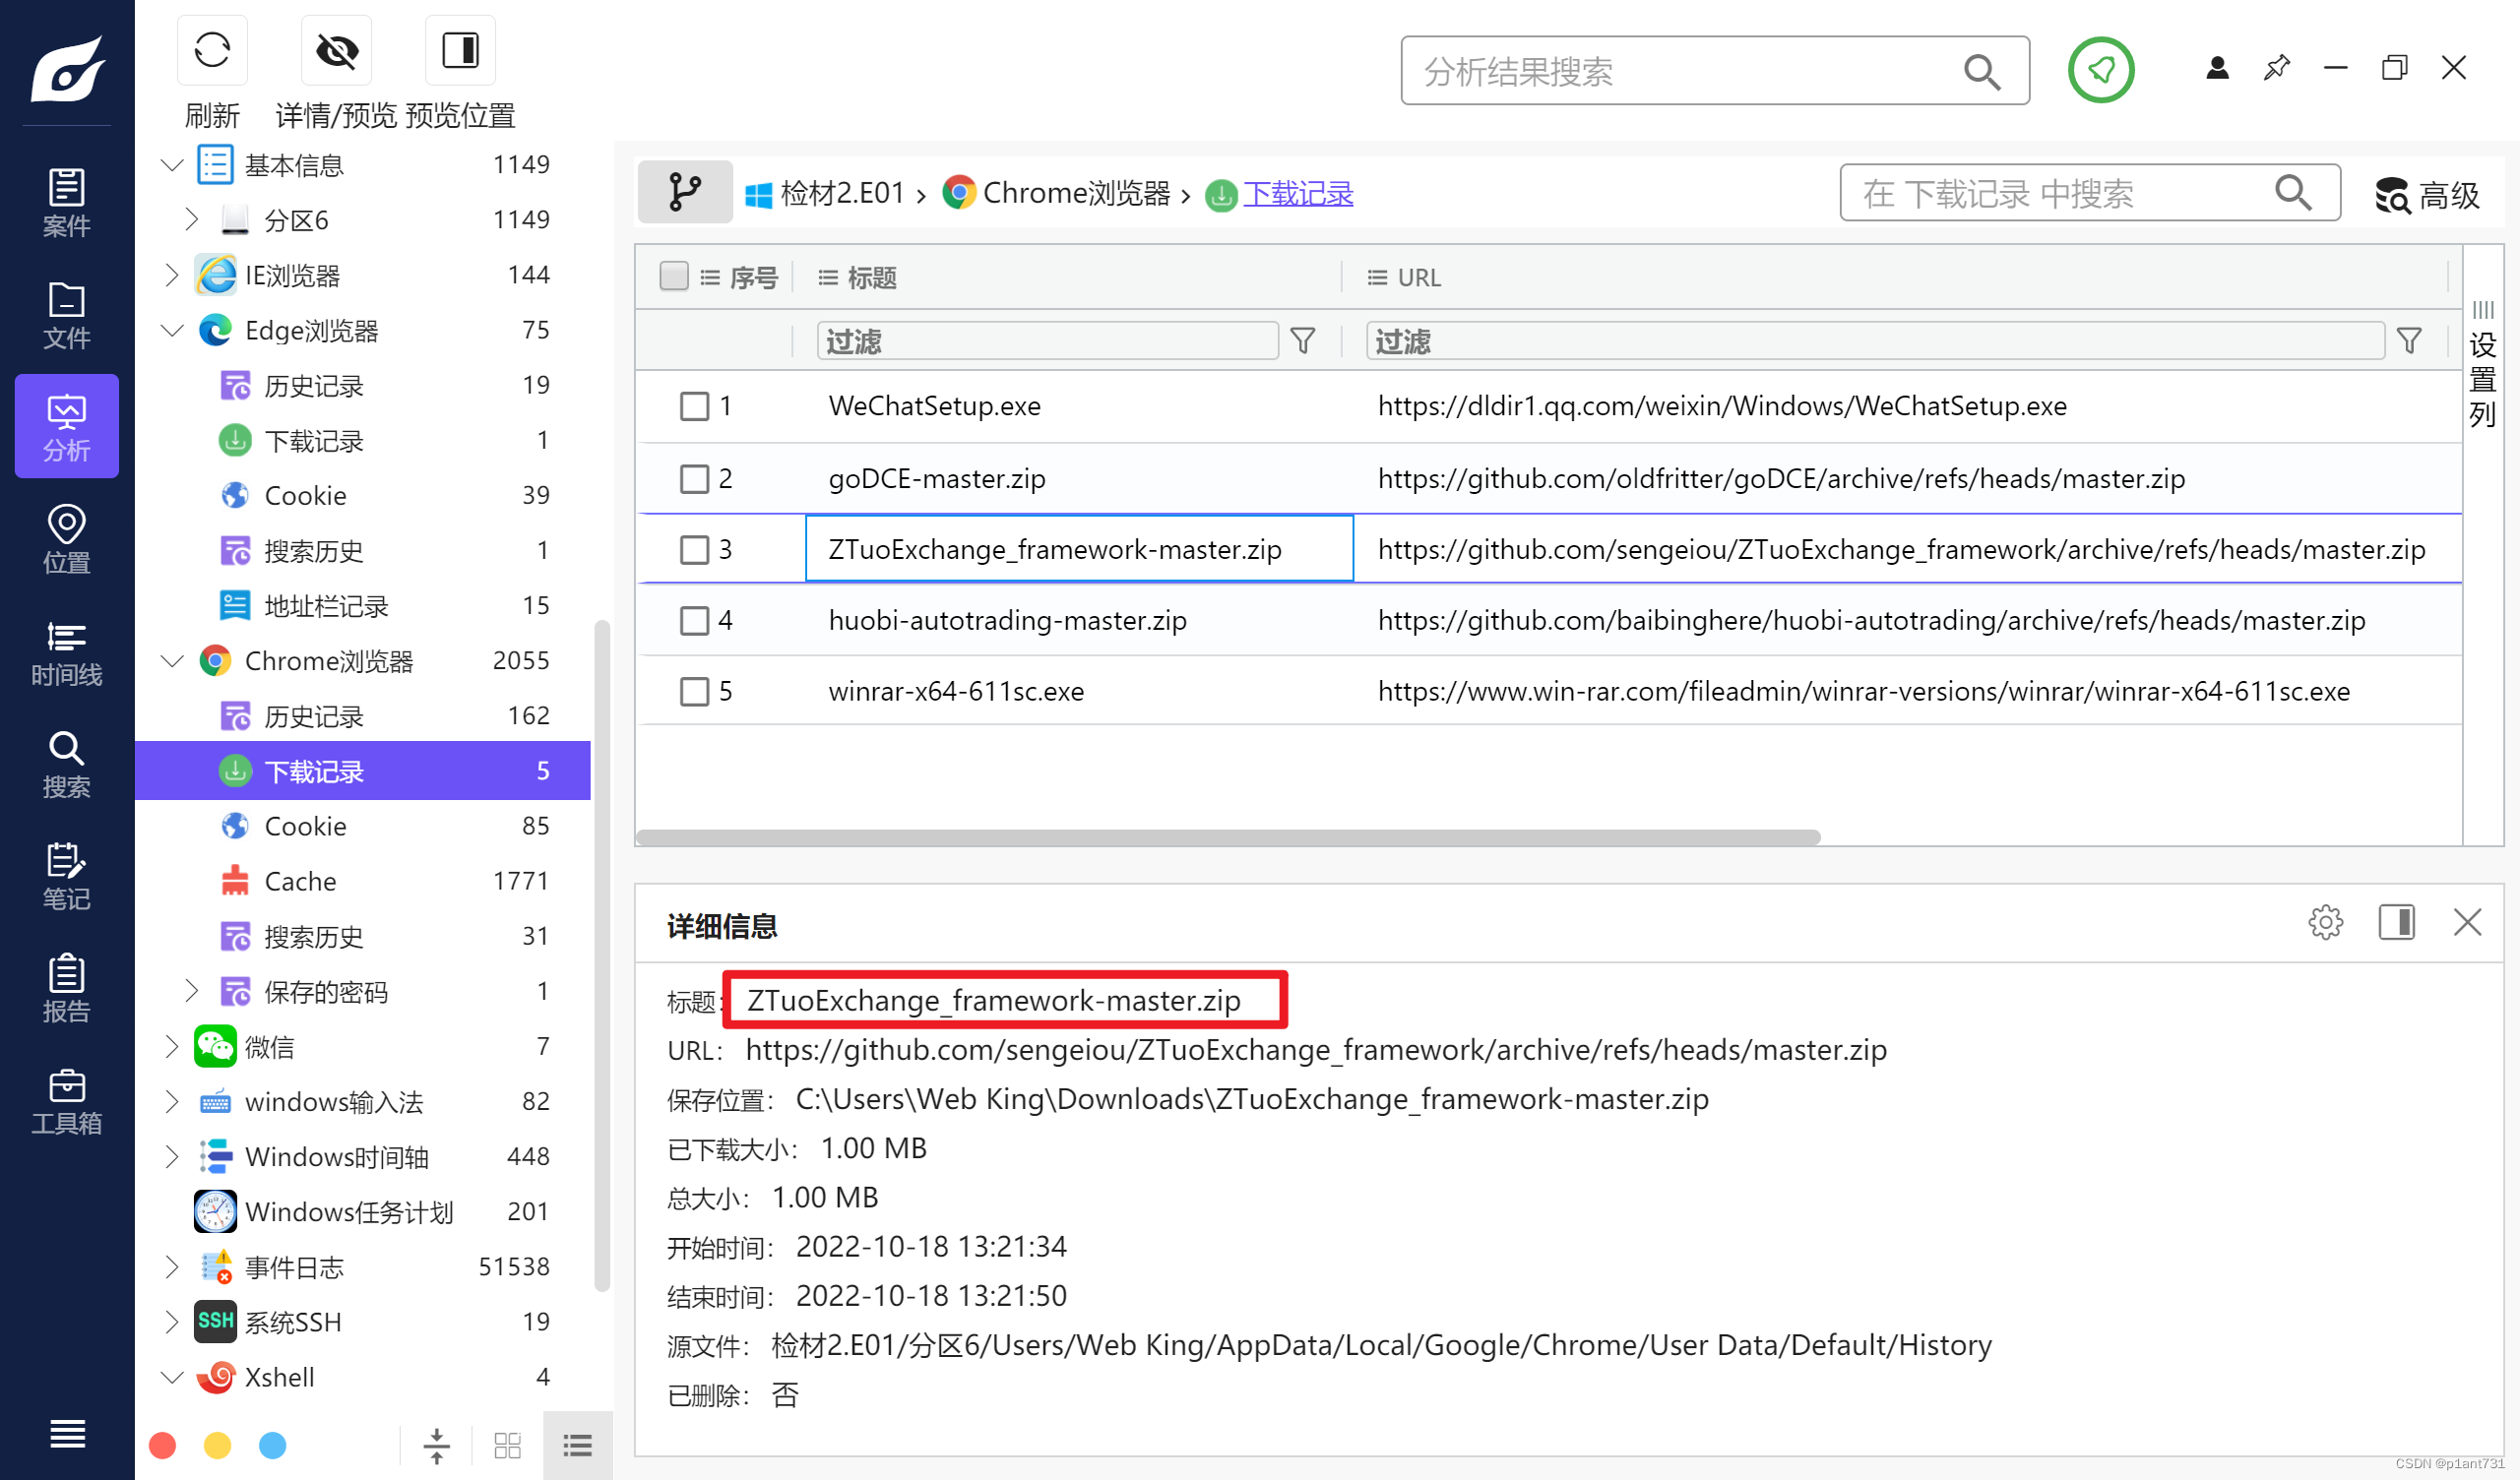Click the Refresh (刷新) toolbar icon

point(212,50)
